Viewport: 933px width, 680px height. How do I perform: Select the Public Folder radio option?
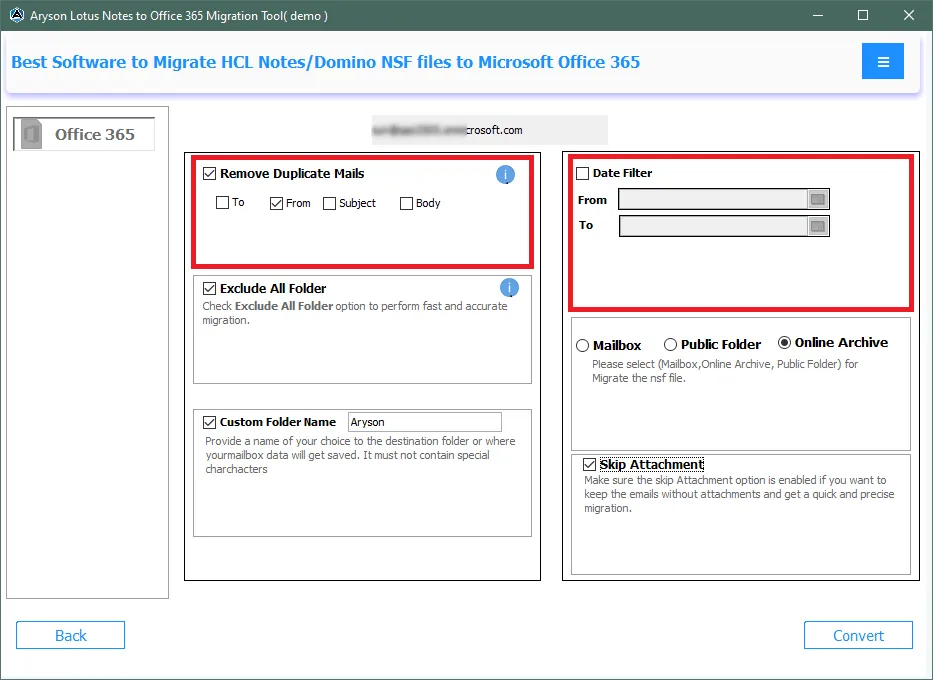pos(671,344)
